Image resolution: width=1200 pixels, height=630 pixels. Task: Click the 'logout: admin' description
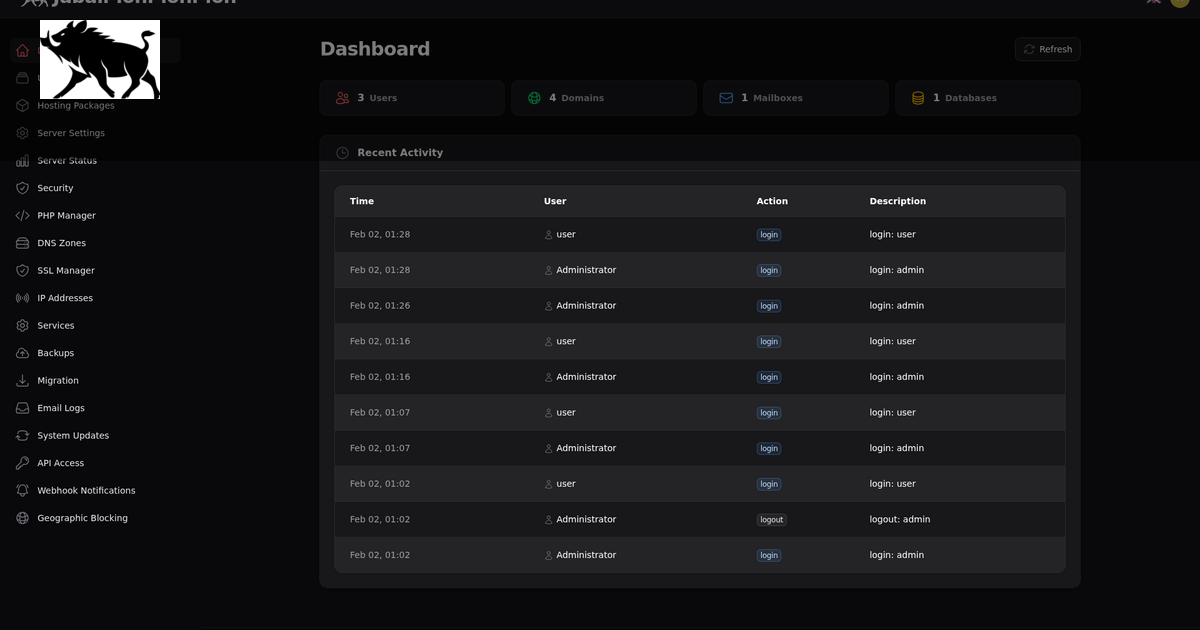[900, 520]
